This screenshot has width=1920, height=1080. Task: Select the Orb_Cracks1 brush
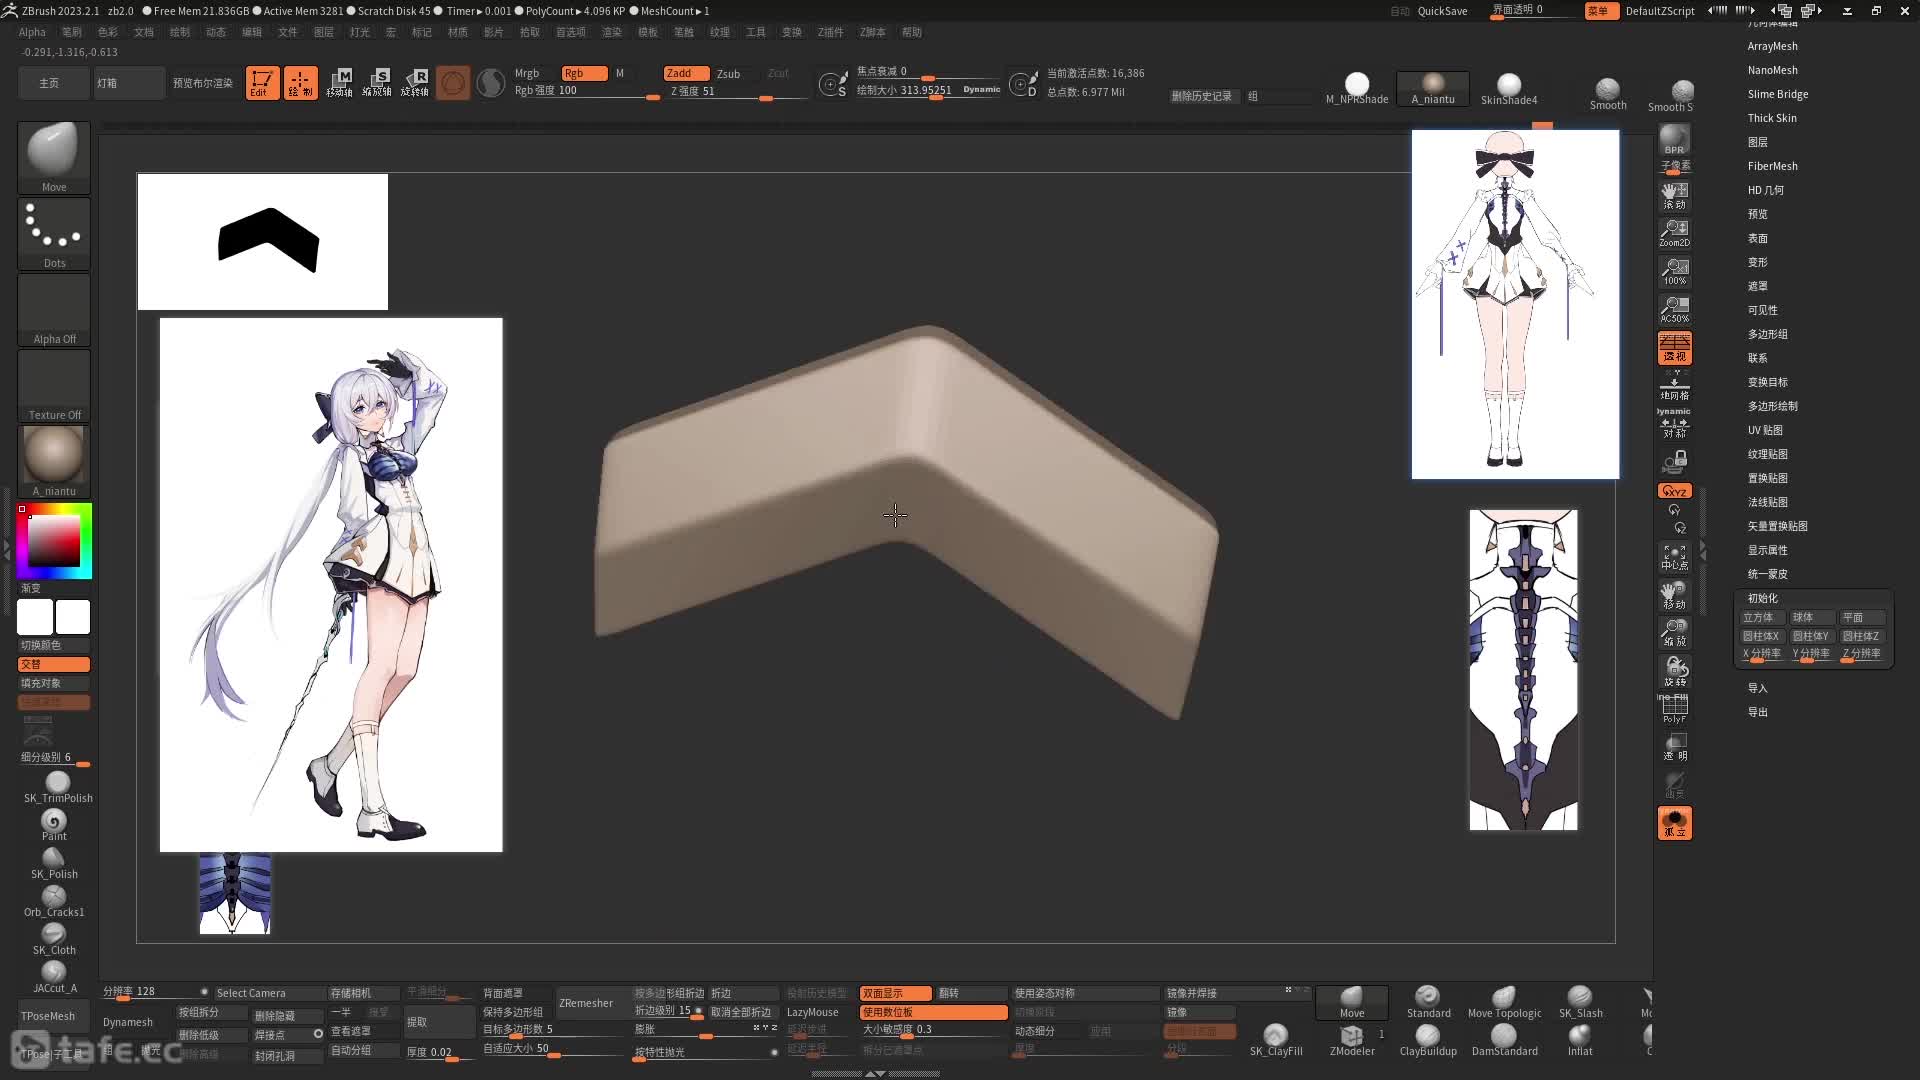(54, 901)
